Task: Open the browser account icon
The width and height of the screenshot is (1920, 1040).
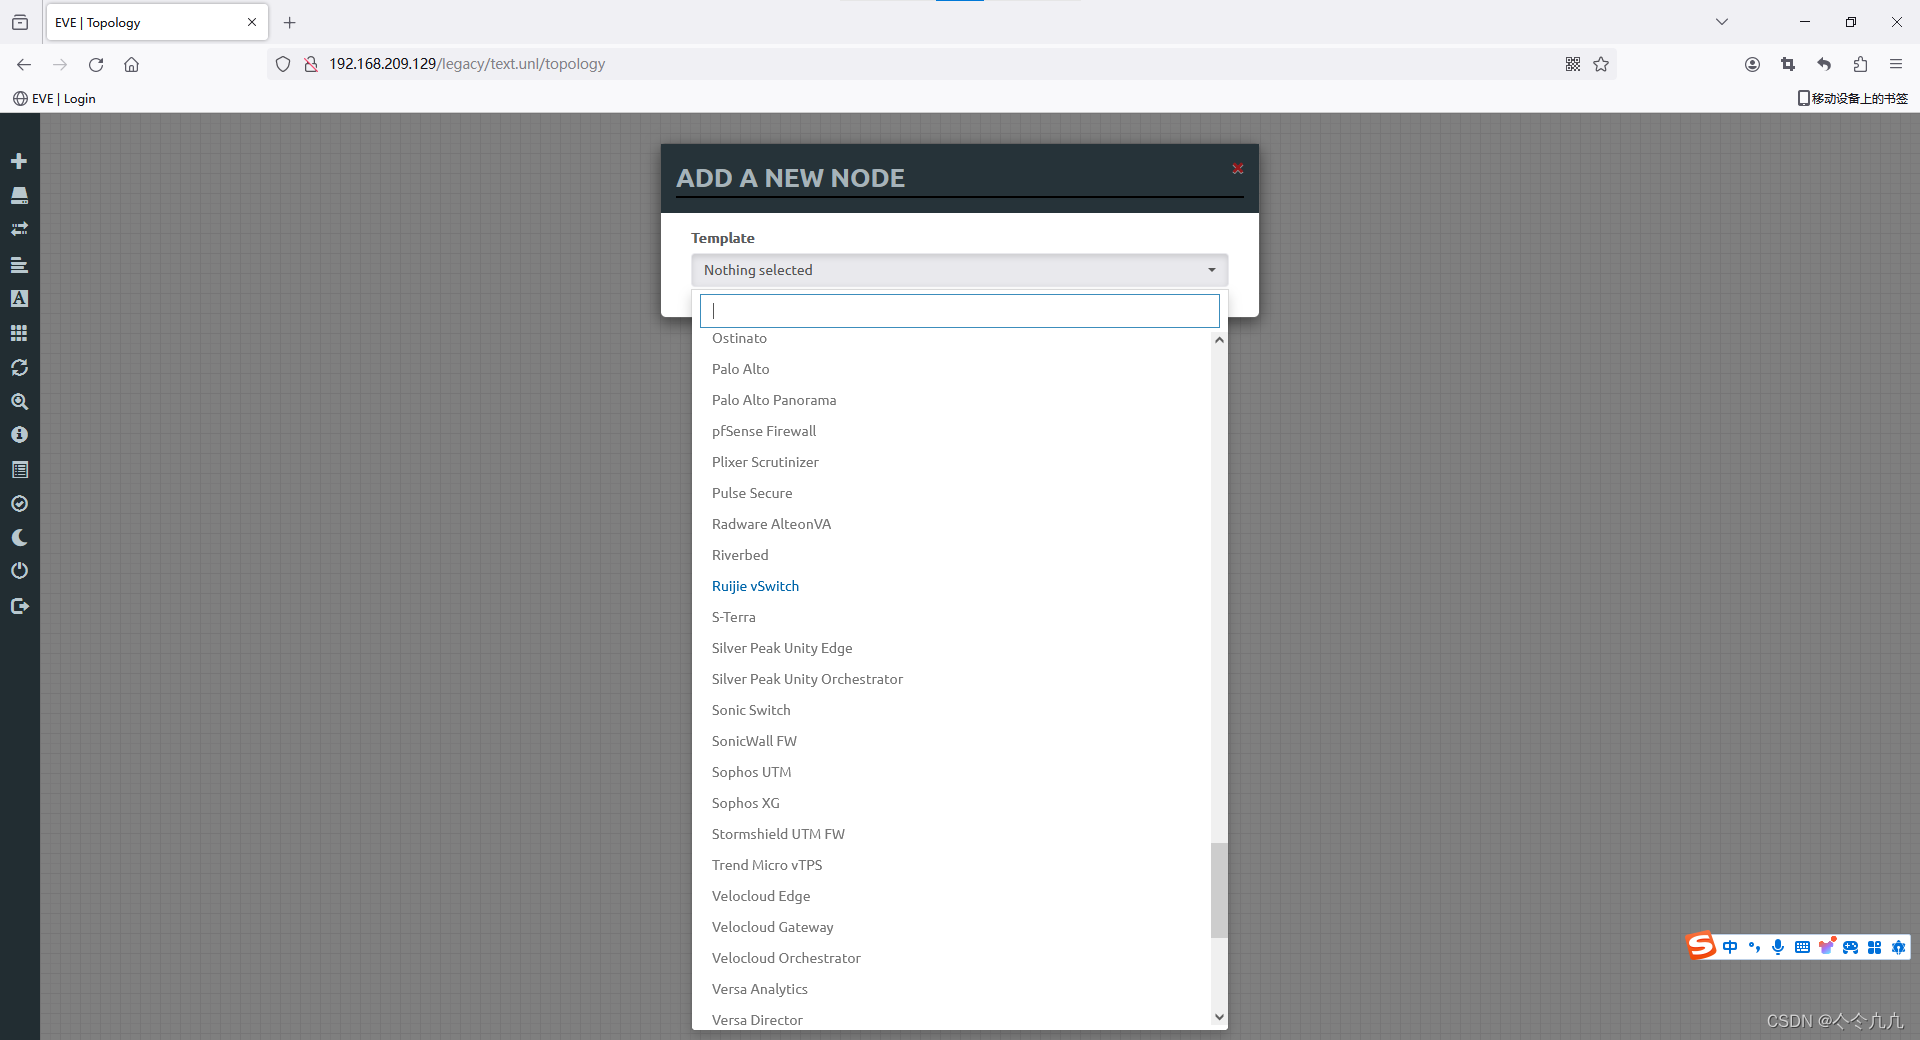Action: pos(1752,64)
